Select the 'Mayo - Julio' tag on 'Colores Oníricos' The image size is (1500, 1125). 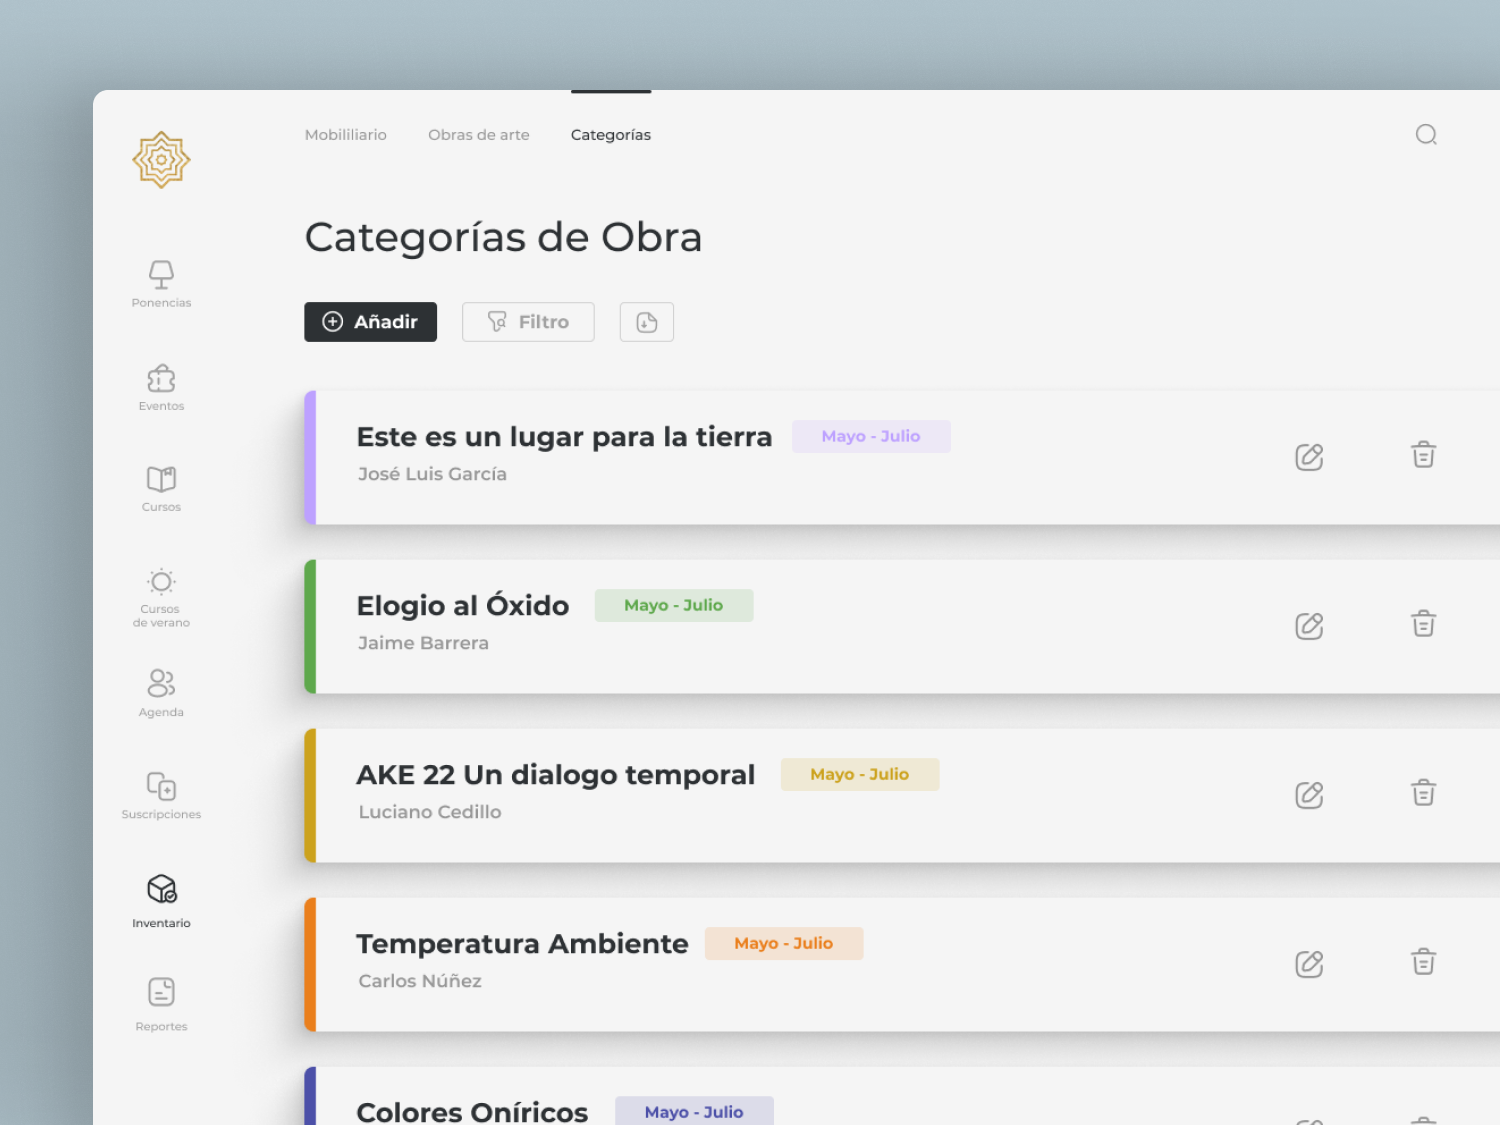click(x=693, y=1111)
